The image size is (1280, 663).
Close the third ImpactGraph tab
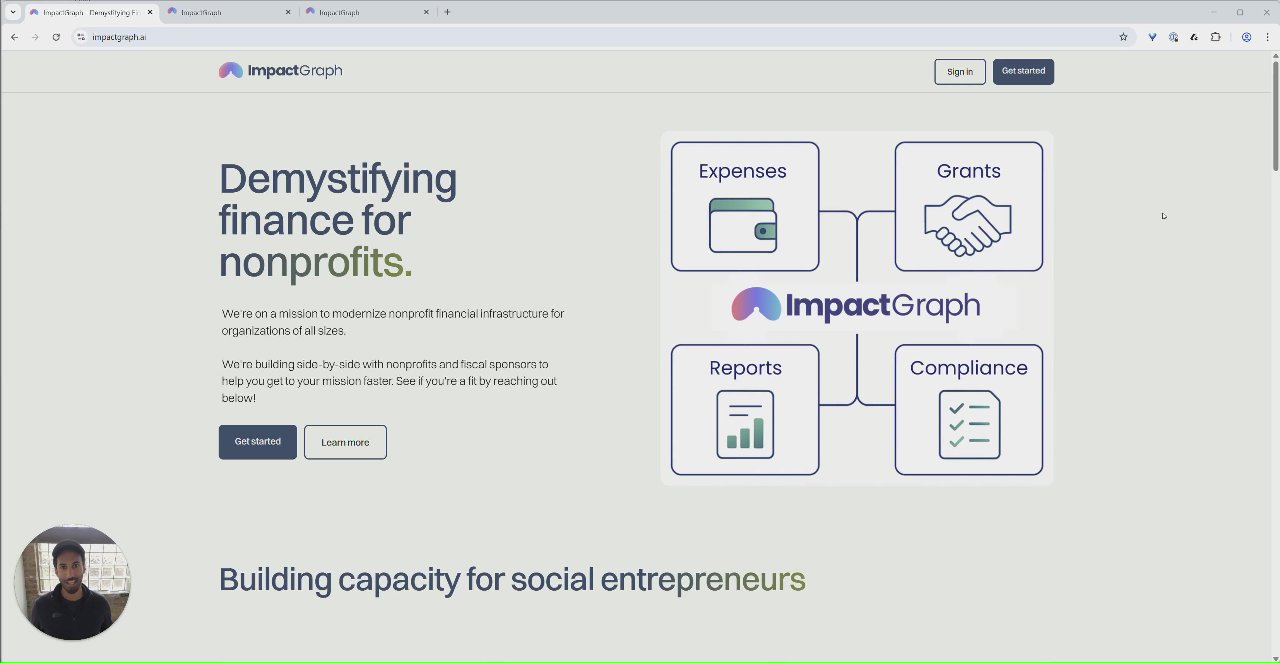426,12
